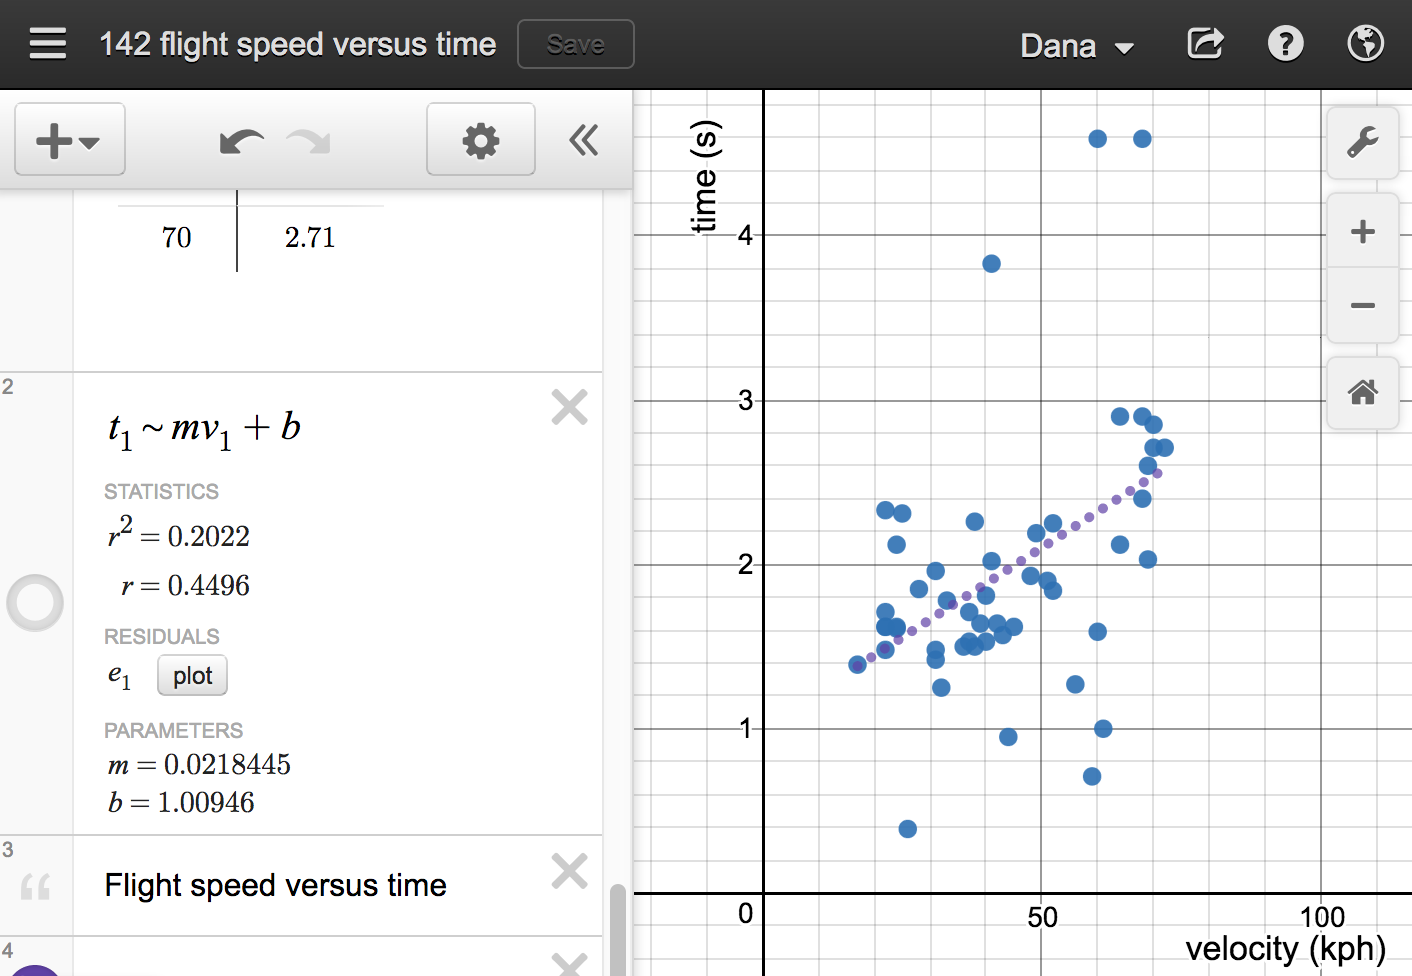Open the Dana account dropdown
The image size is (1412, 976).
pos(1077,46)
